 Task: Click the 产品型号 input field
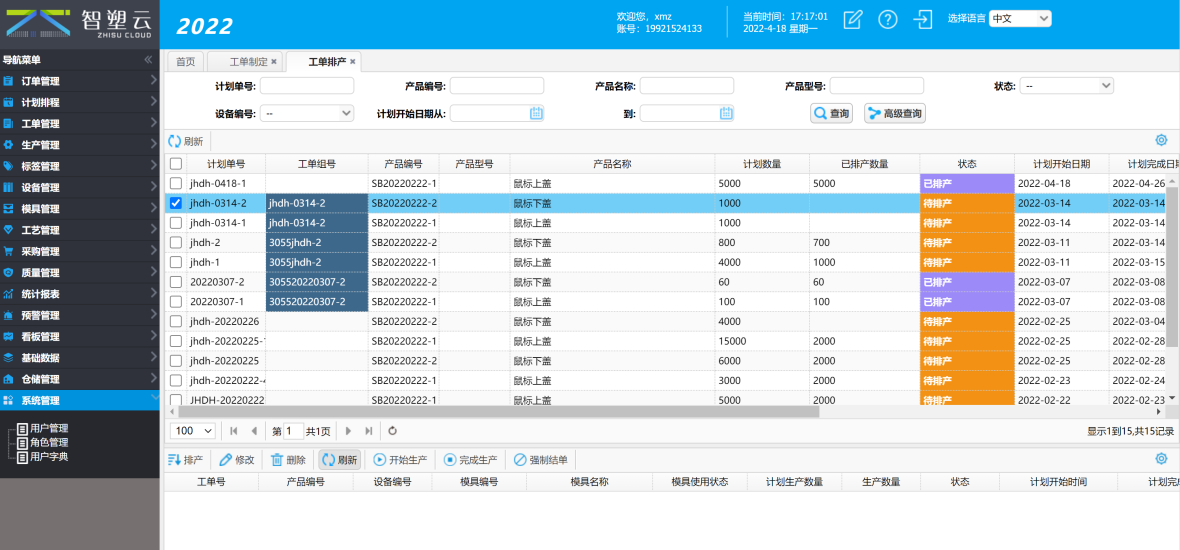point(877,87)
